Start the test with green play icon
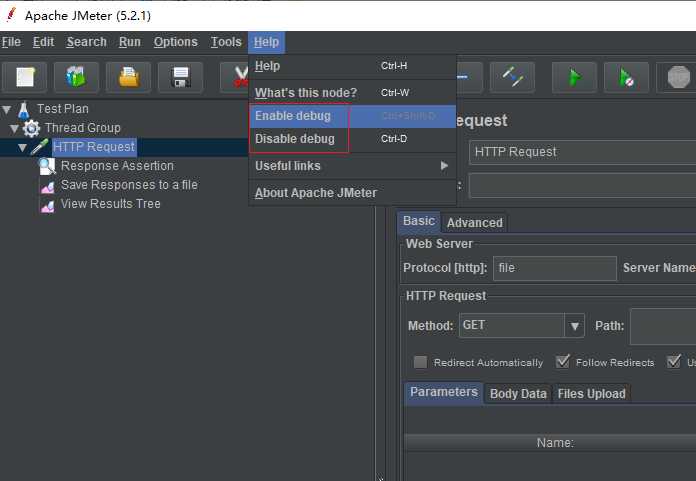696x481 pixels. click(574, 77)
